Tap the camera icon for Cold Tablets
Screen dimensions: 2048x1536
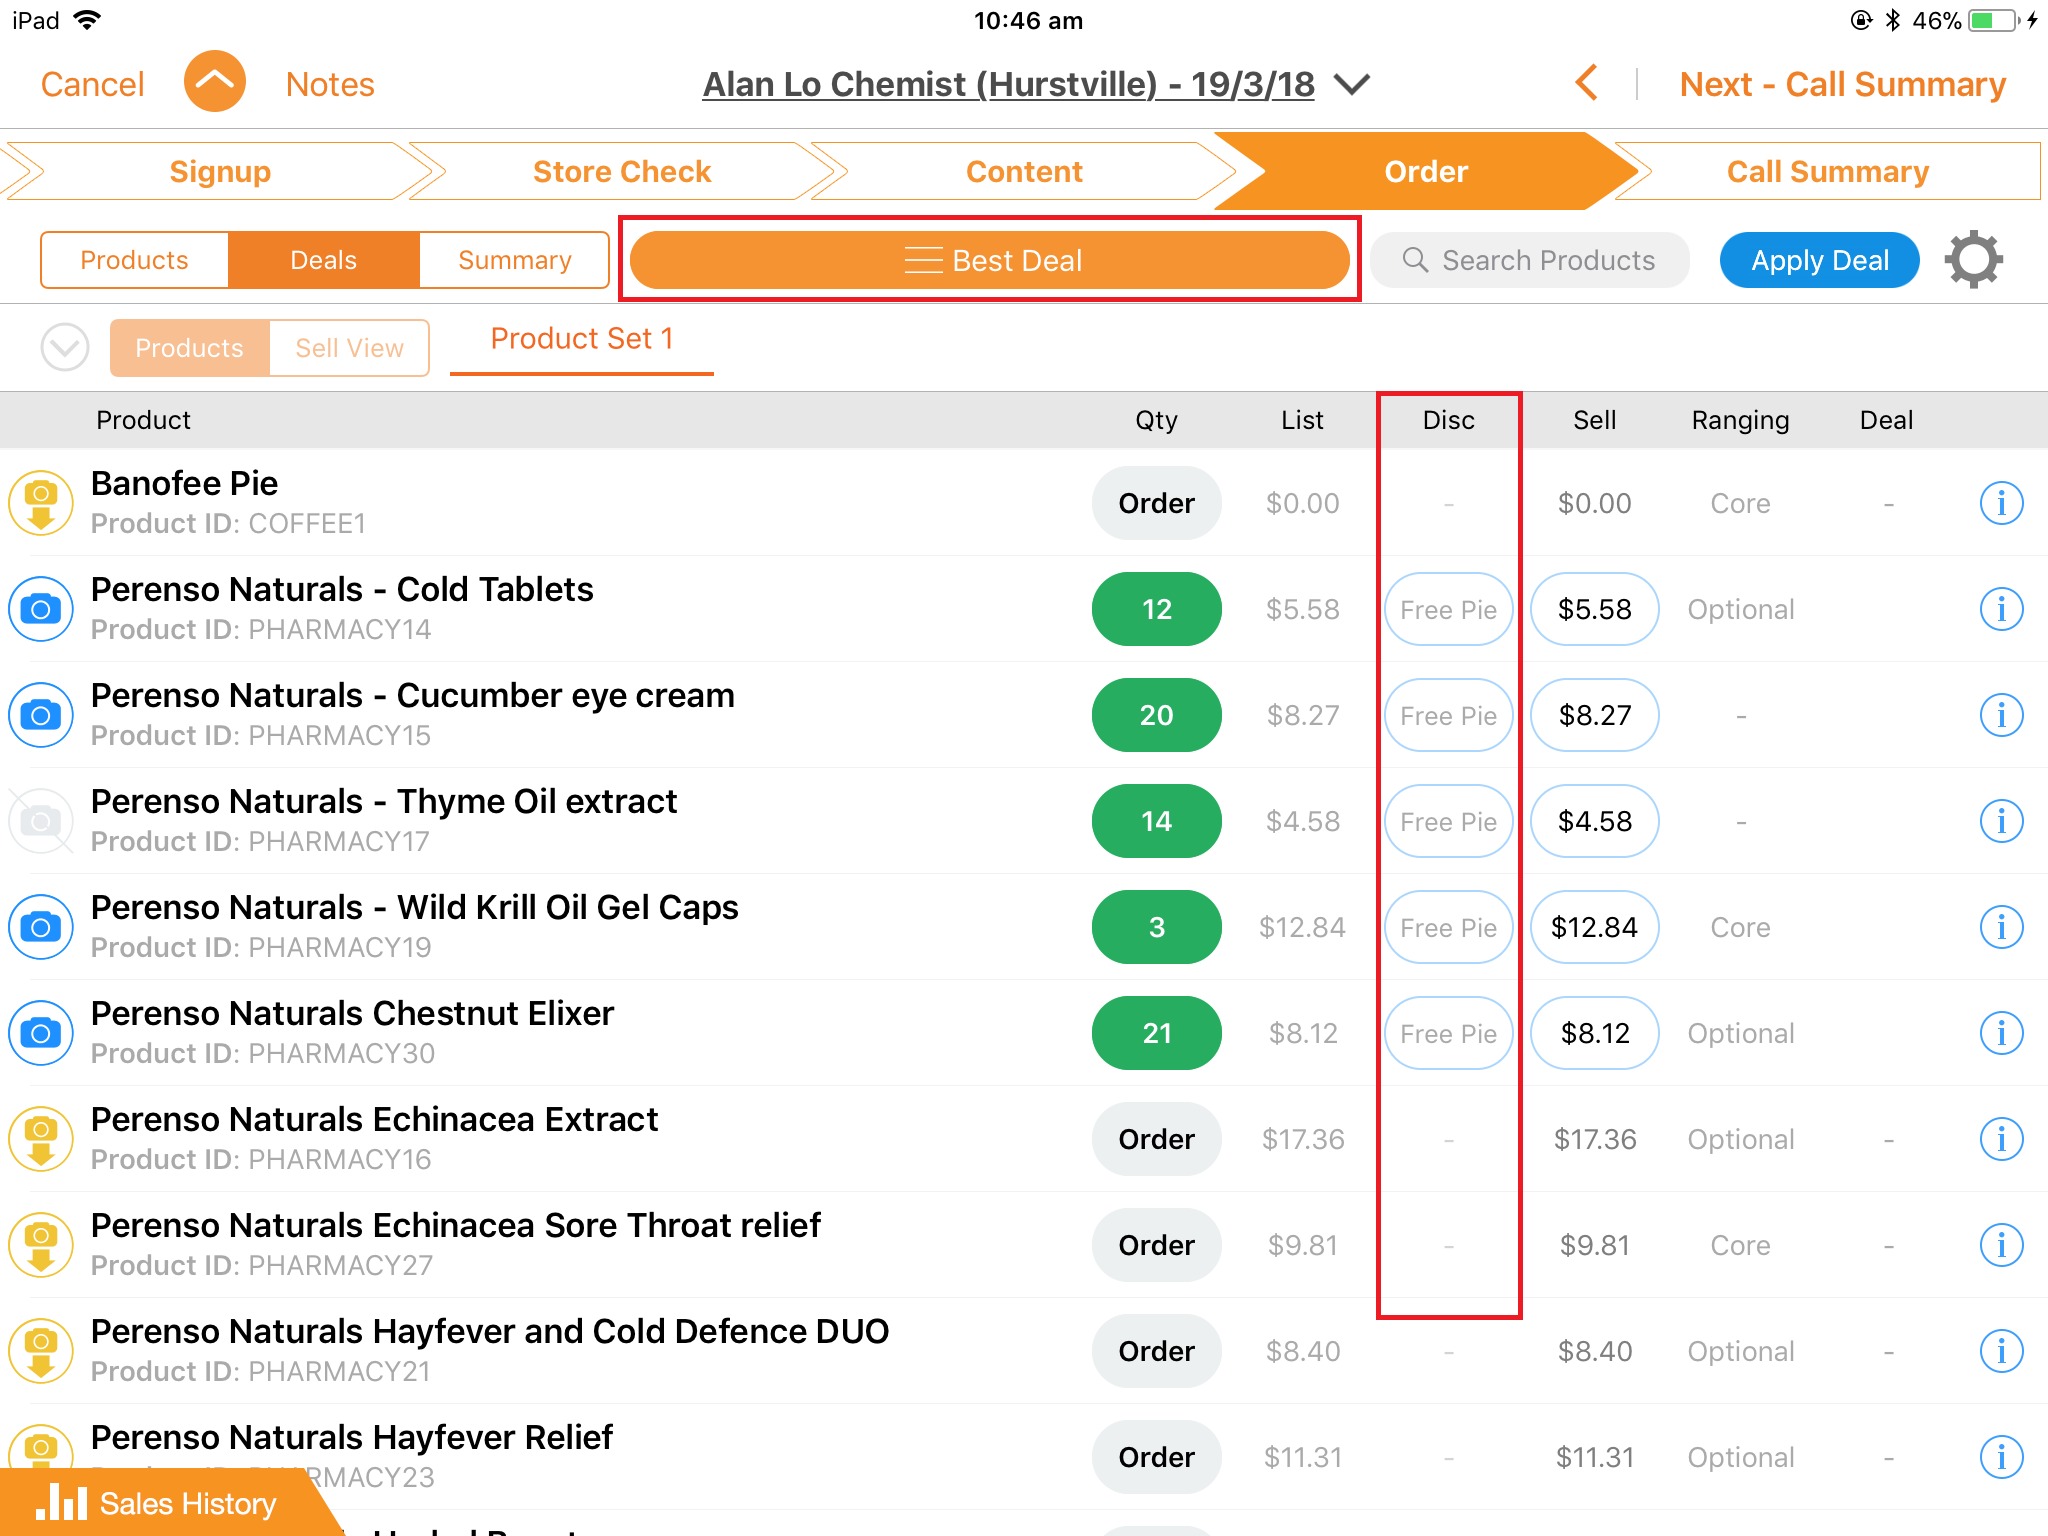[x=41, y=609]
